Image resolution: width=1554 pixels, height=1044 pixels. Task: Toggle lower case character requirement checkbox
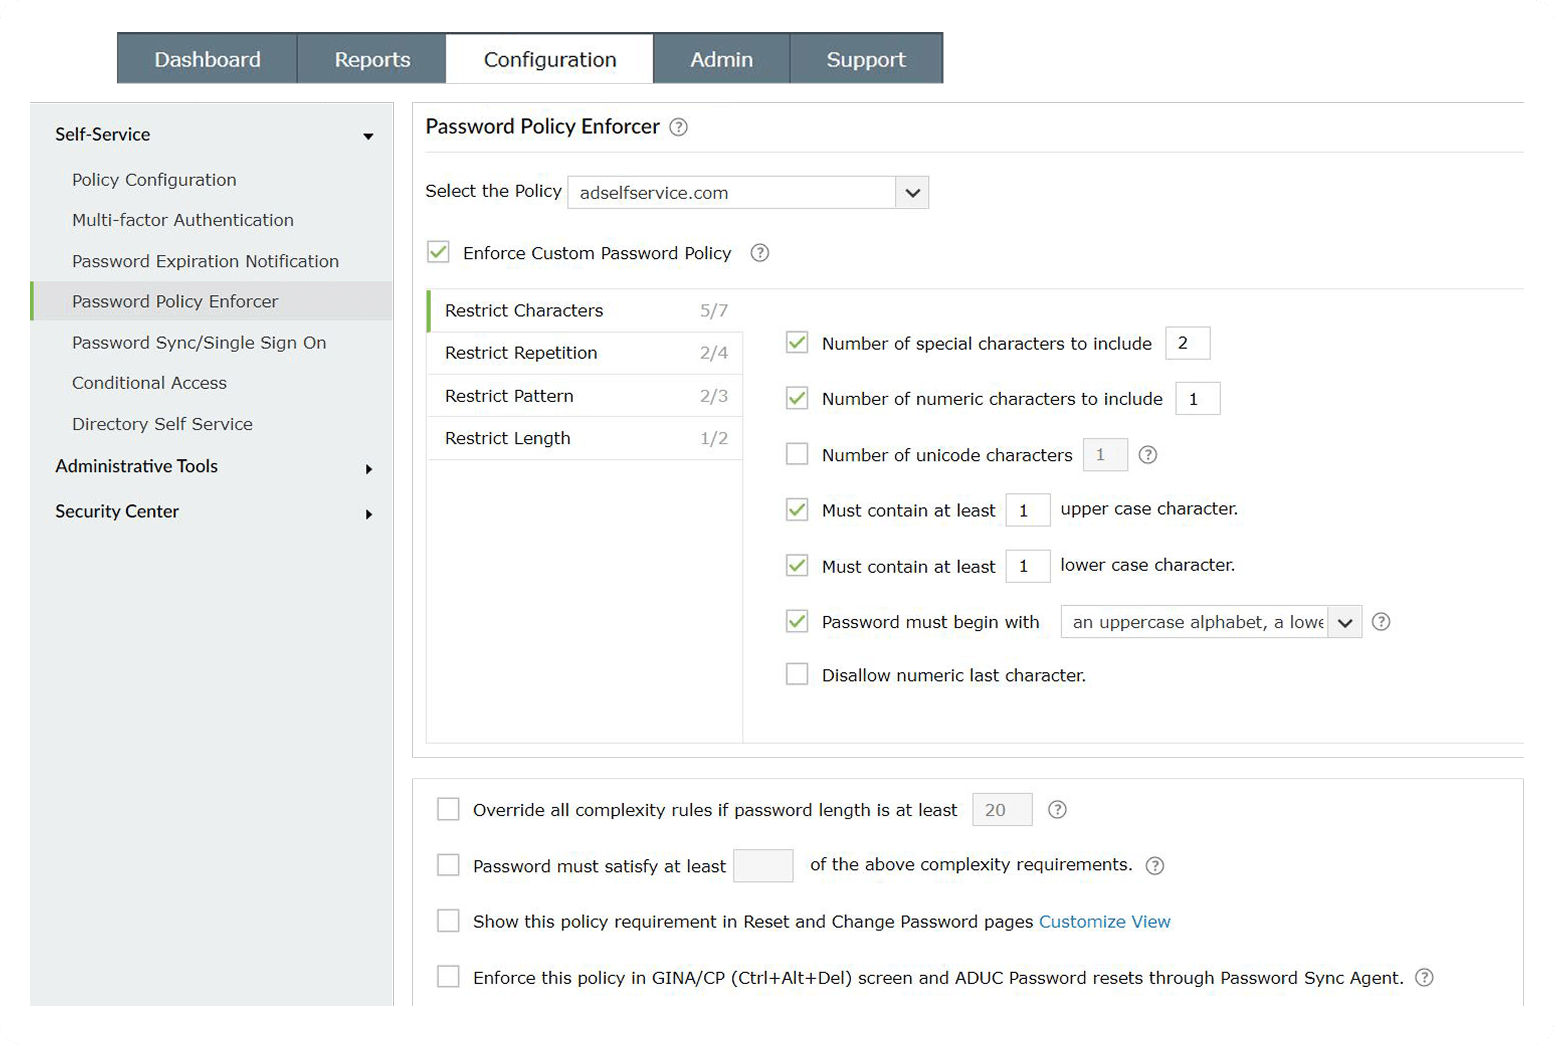(x=797, y=566)
